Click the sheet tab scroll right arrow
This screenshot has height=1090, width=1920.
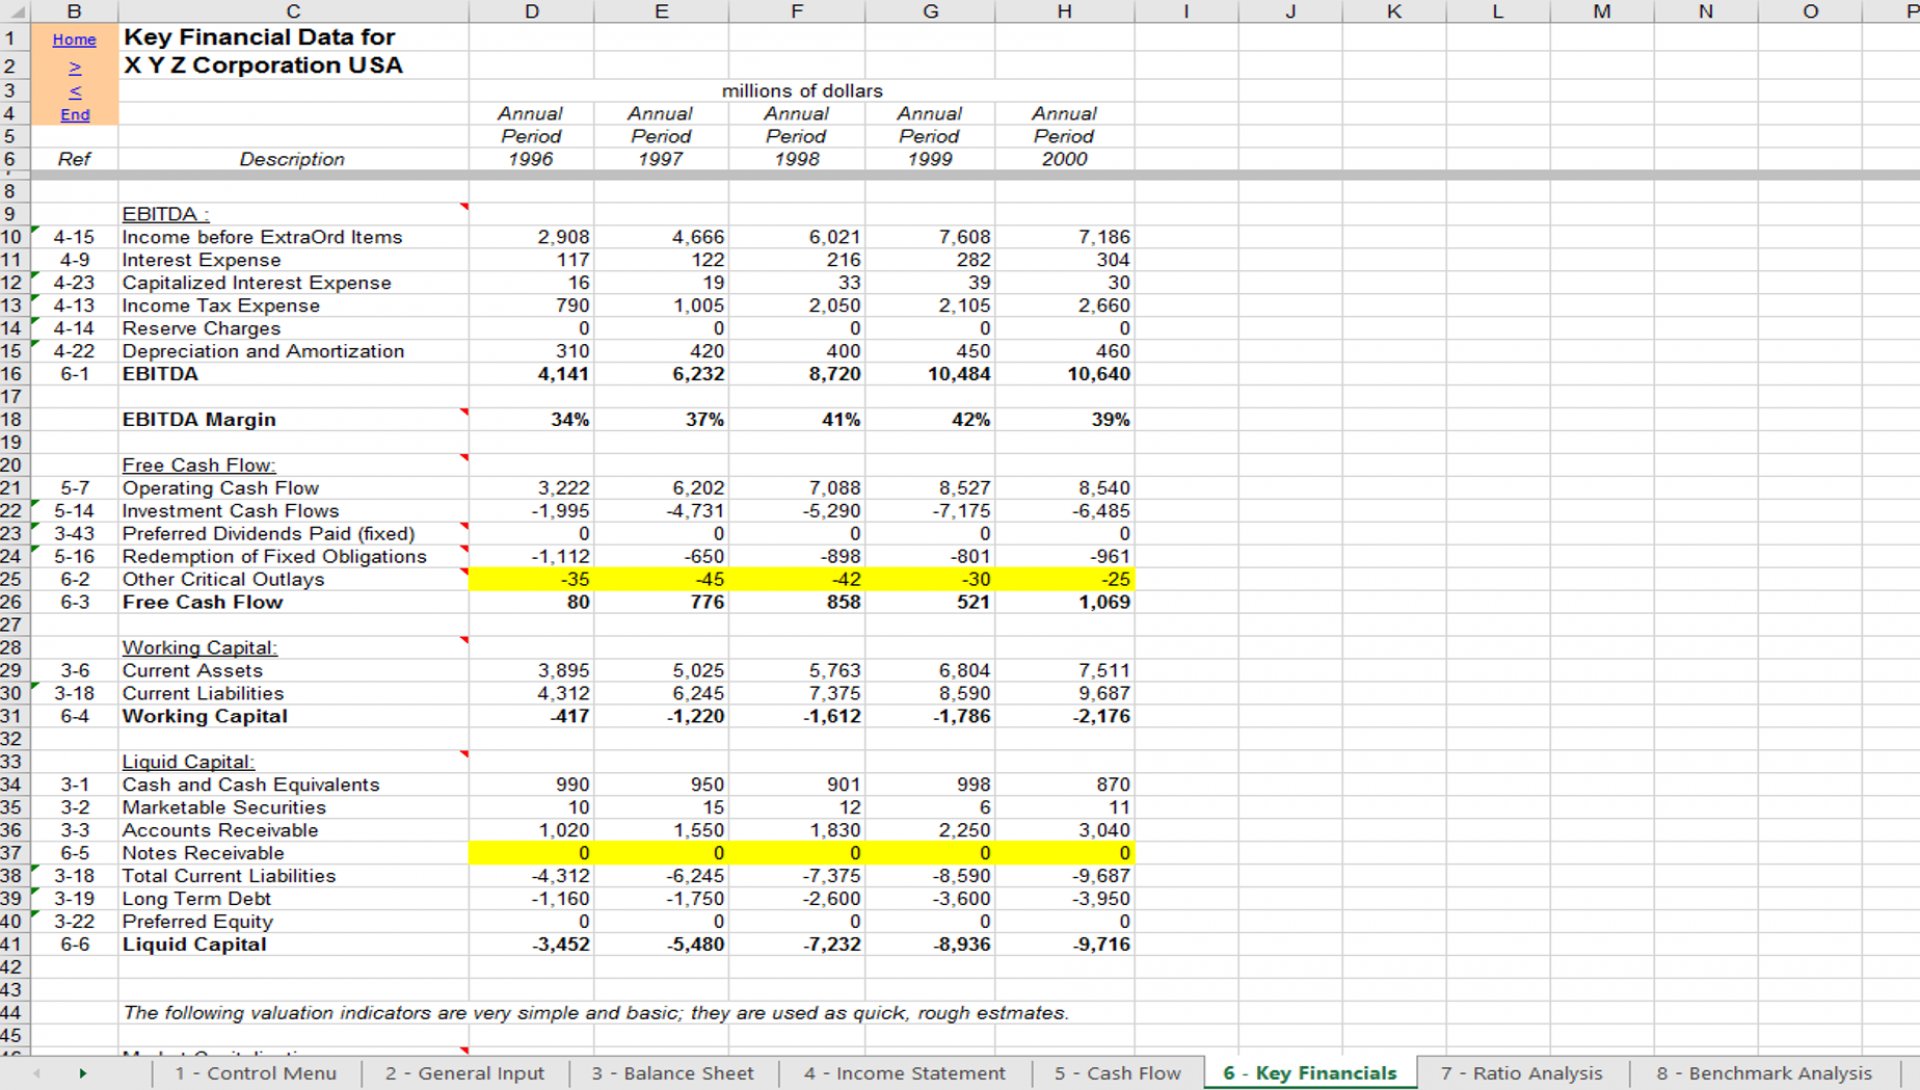[x=83, y=1073]
